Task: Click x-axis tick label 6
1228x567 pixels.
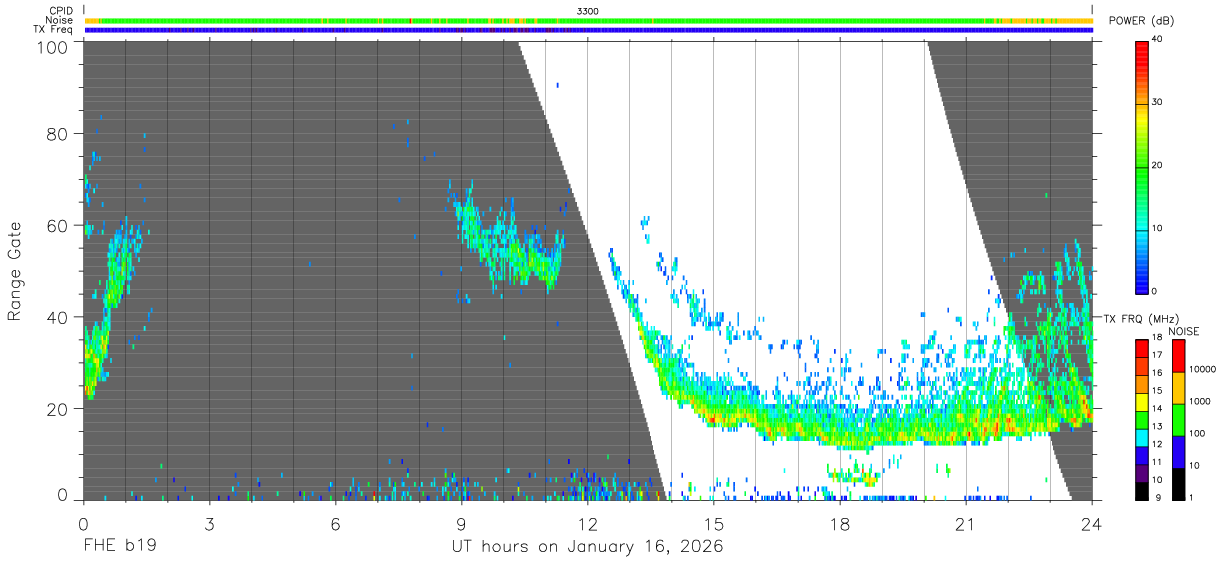Action: coord(336,523)
